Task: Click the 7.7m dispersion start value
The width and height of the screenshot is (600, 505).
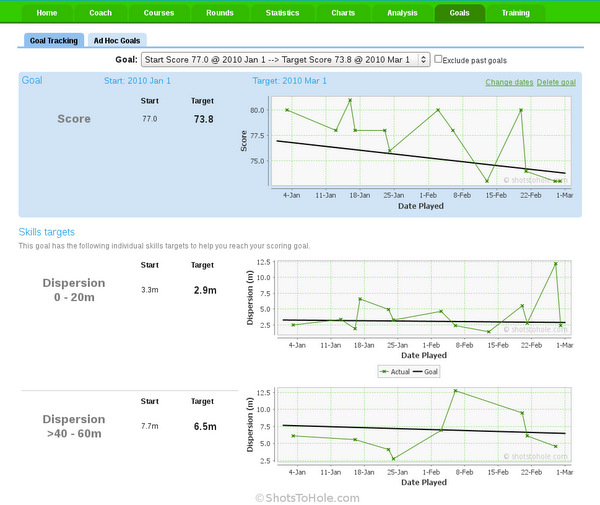Action: 150,426
